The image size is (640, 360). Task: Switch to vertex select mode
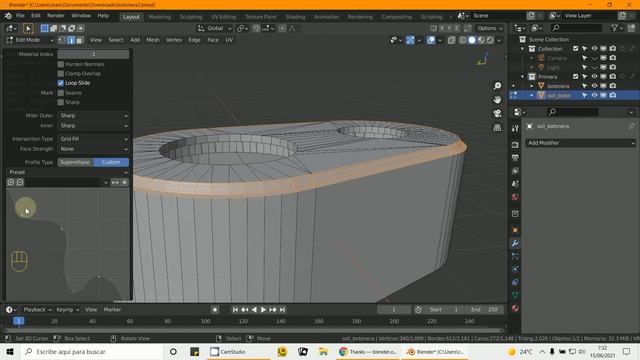[62, 40]
